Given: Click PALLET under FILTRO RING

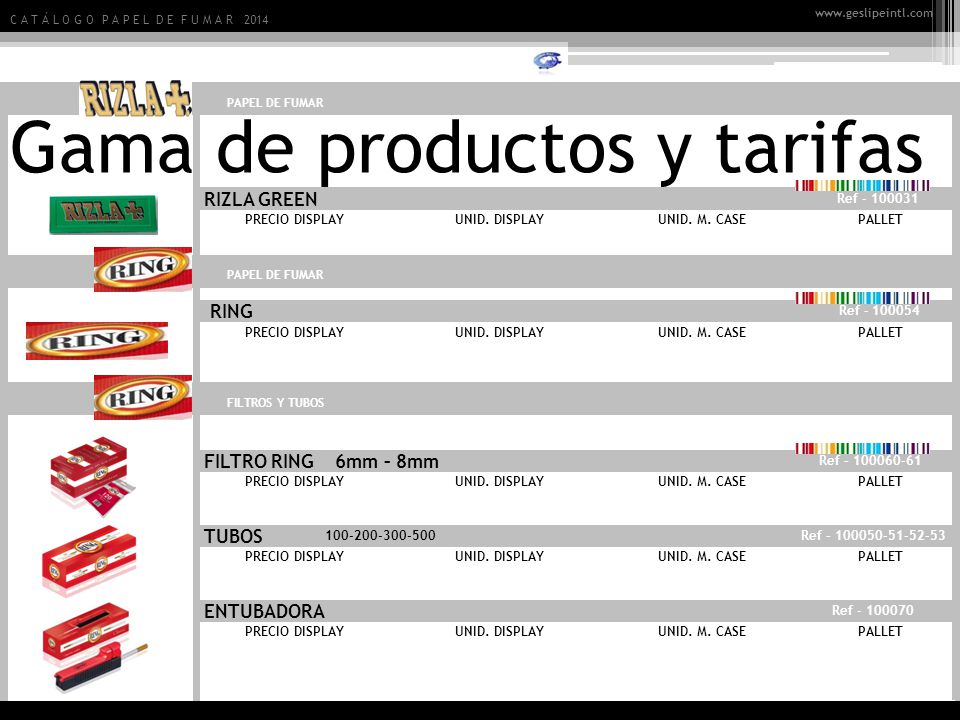Looking at the screenshot, I should point(880,481).
